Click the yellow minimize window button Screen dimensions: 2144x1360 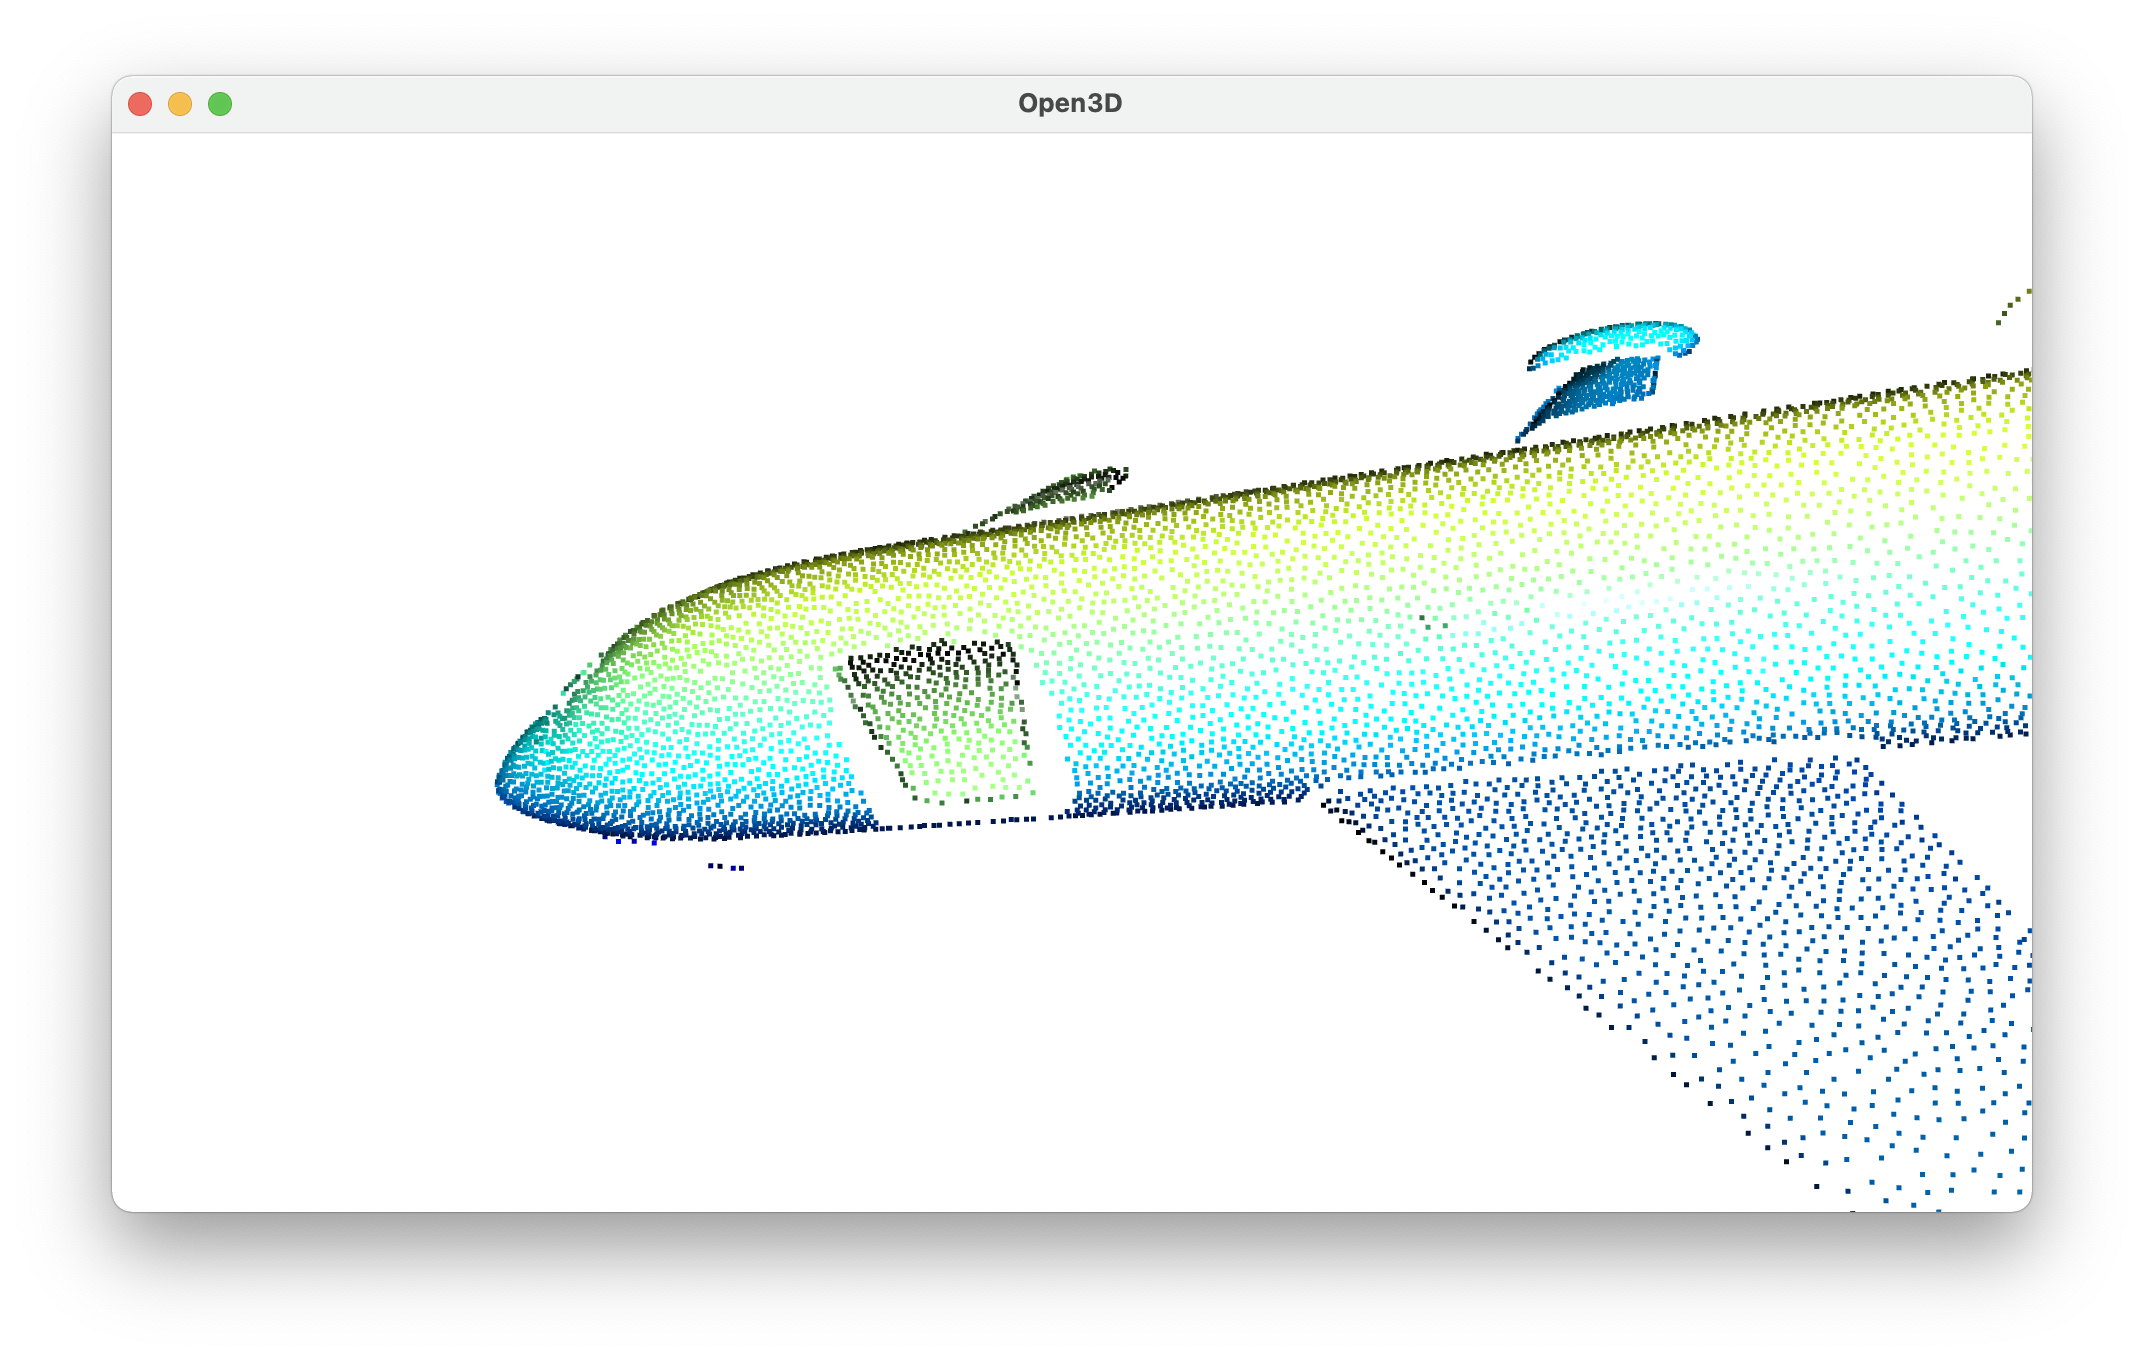point(180,104)
